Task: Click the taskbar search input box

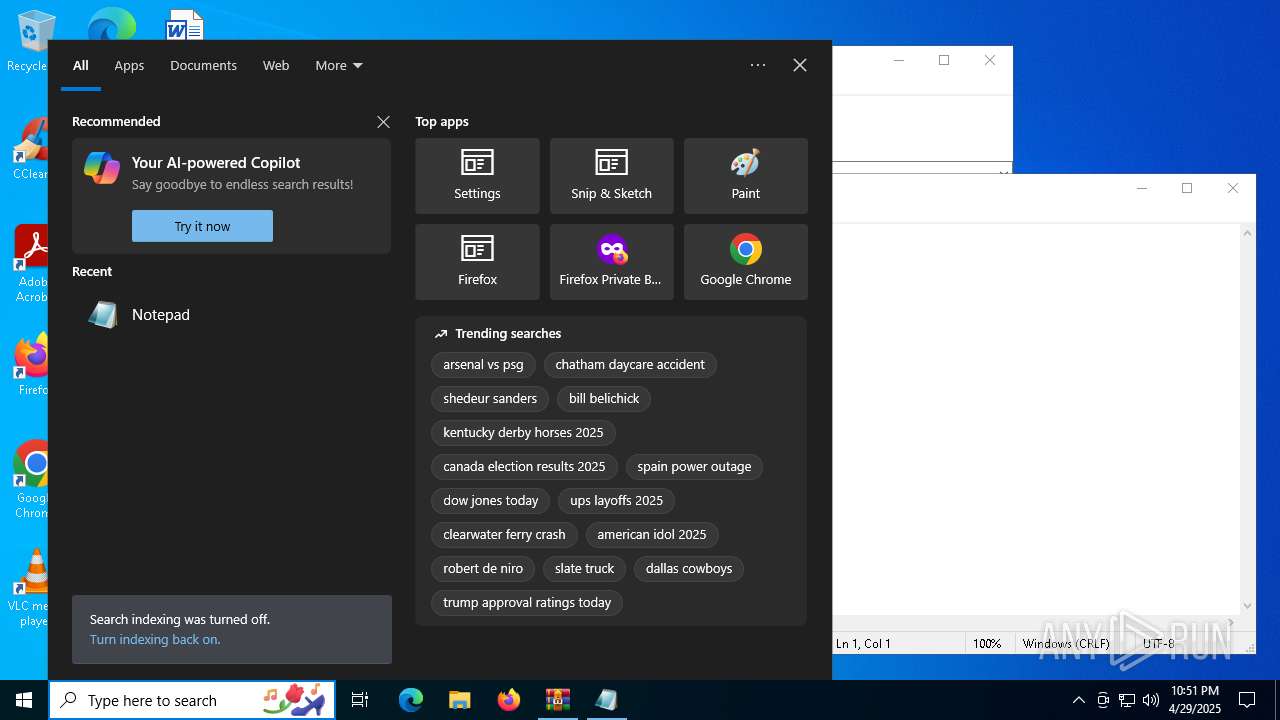Action: tap(192, 700)
